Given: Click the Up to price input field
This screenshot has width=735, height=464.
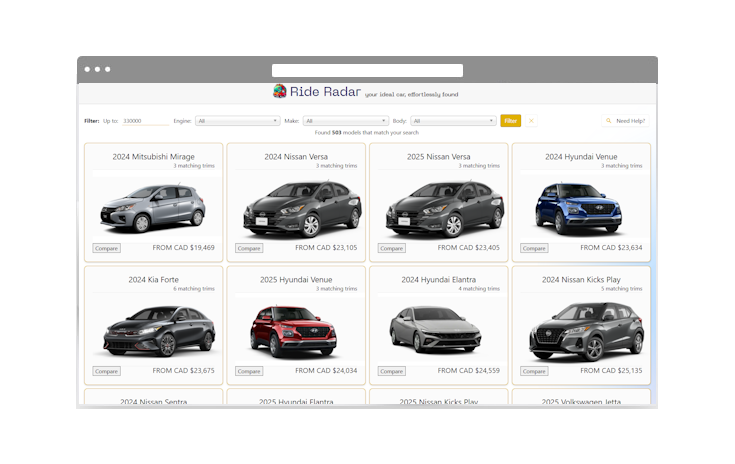Looking at the screenshot, I should (x=145, y=121).
